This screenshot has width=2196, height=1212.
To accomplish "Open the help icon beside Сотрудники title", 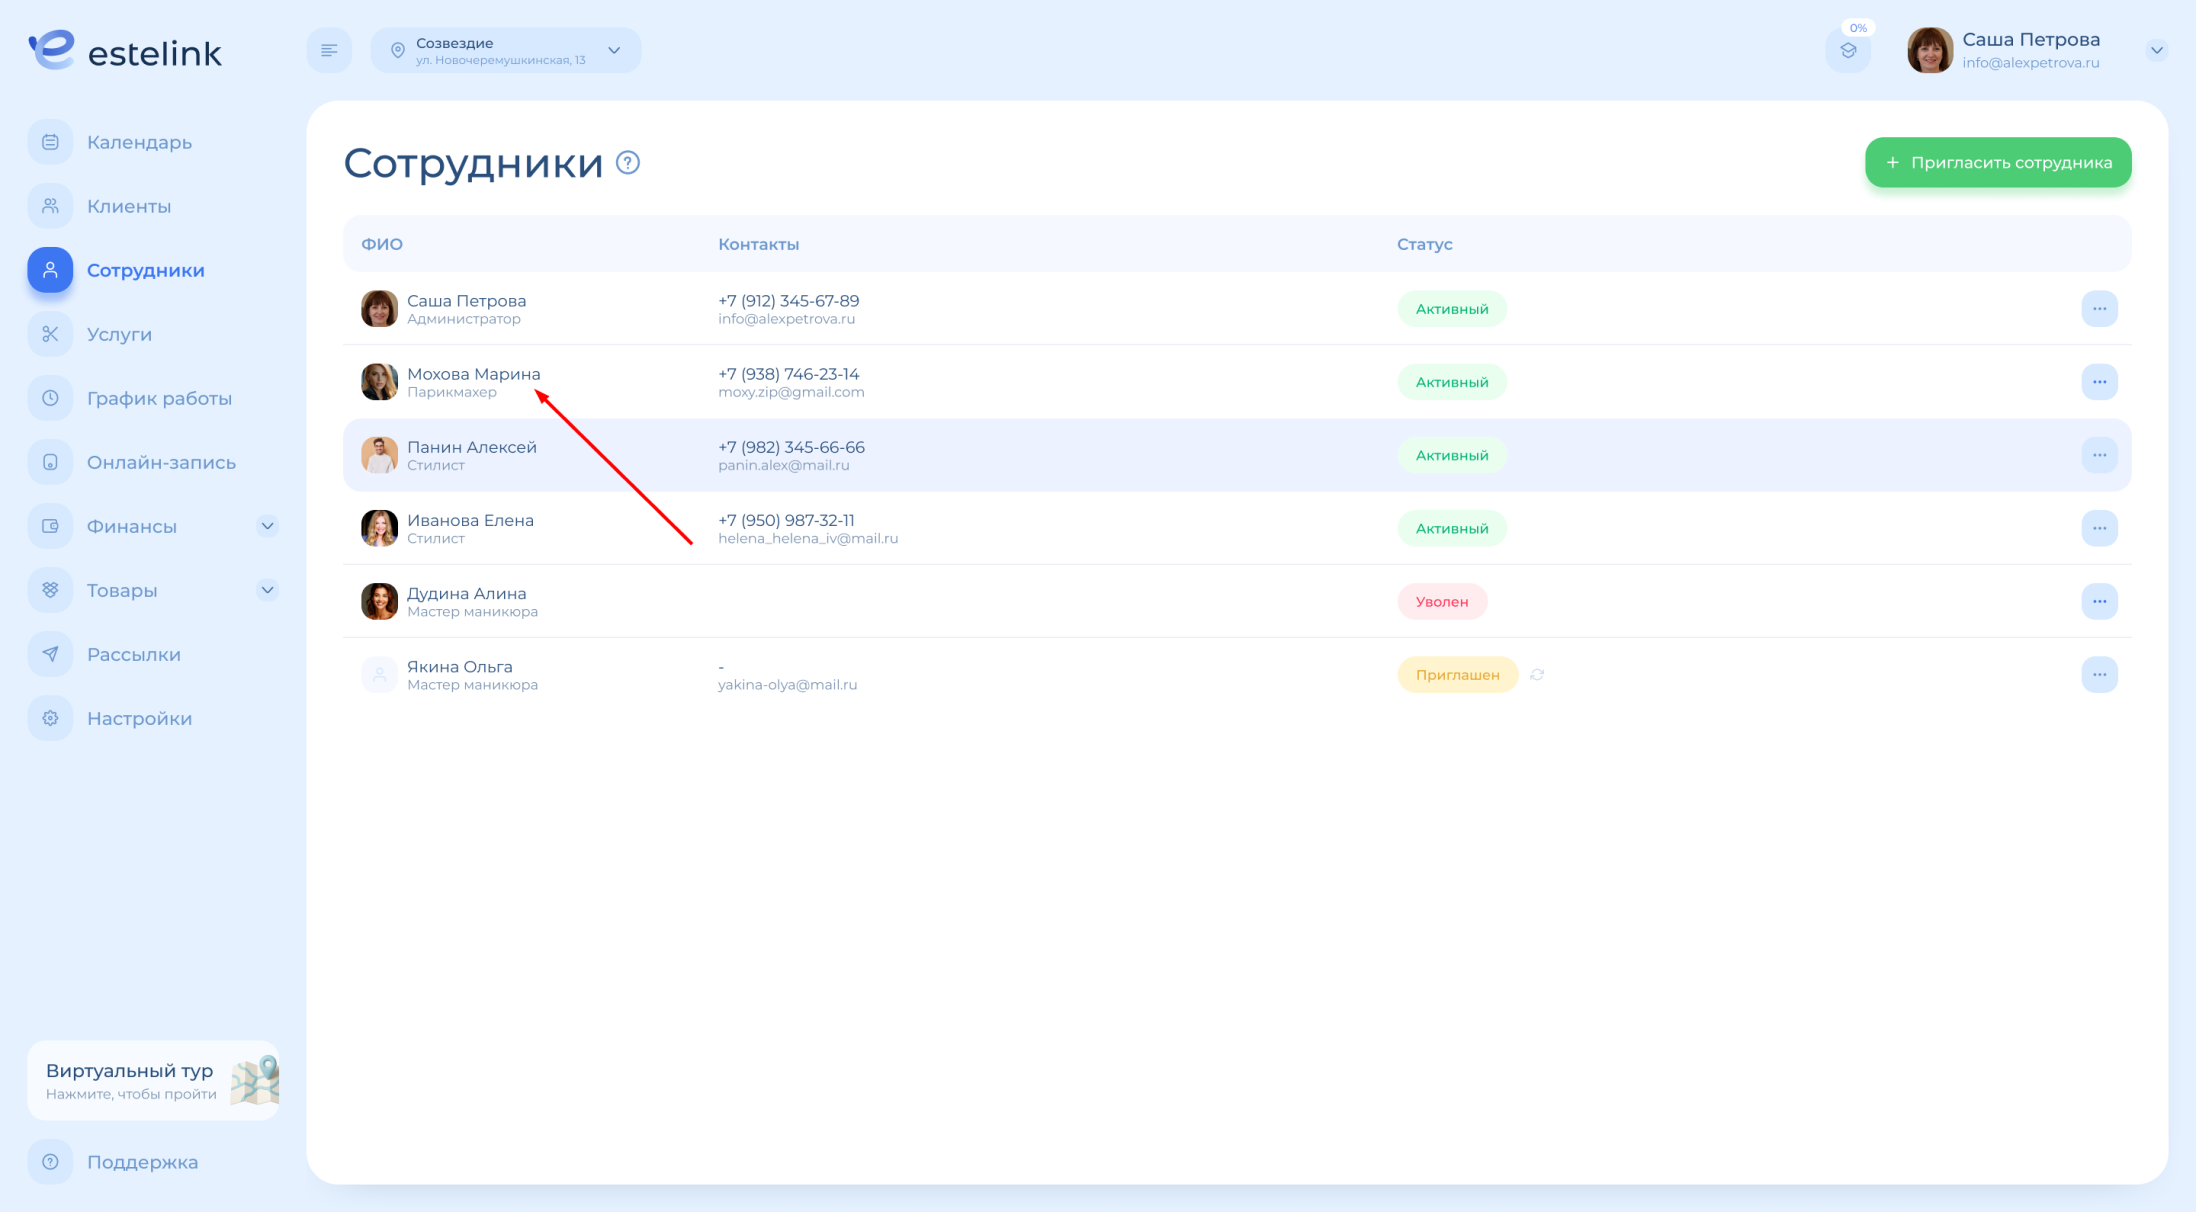I will pyautogui.click(x=627, y=162).
